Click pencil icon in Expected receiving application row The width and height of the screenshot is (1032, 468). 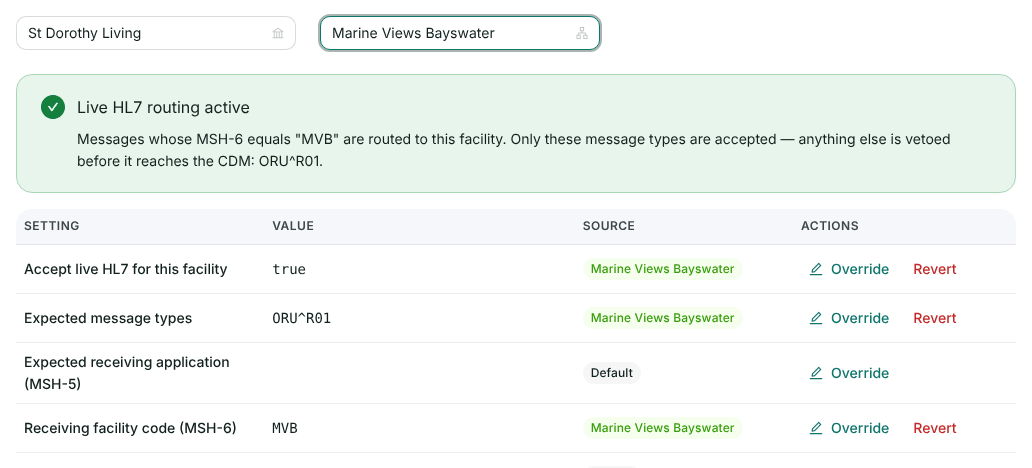[x=816, y=373]
